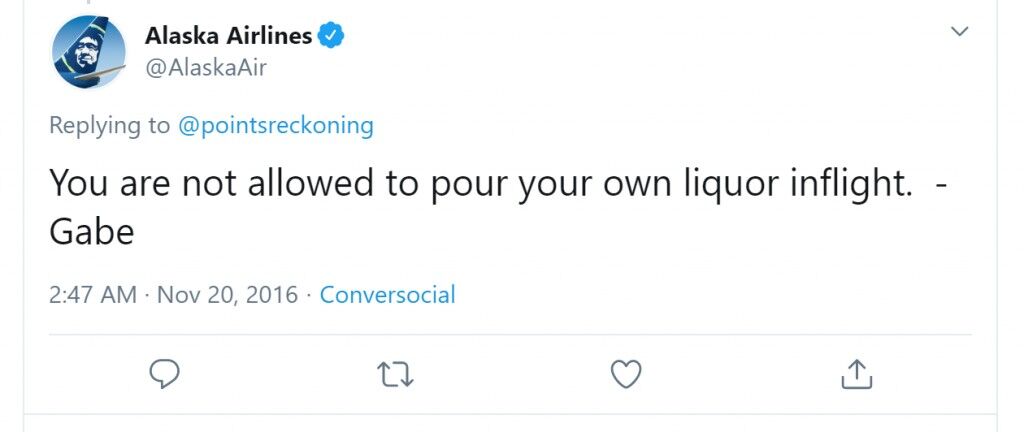Image resolution: width=1024 pixels, height=432 pixels.
Task: Open the tweet via 2:47 AM timestamp
Action: click(x=93, y=295)
